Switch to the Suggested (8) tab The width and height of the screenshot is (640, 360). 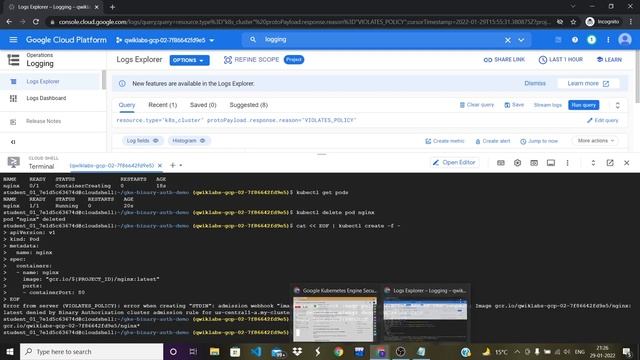click(249, 105)
